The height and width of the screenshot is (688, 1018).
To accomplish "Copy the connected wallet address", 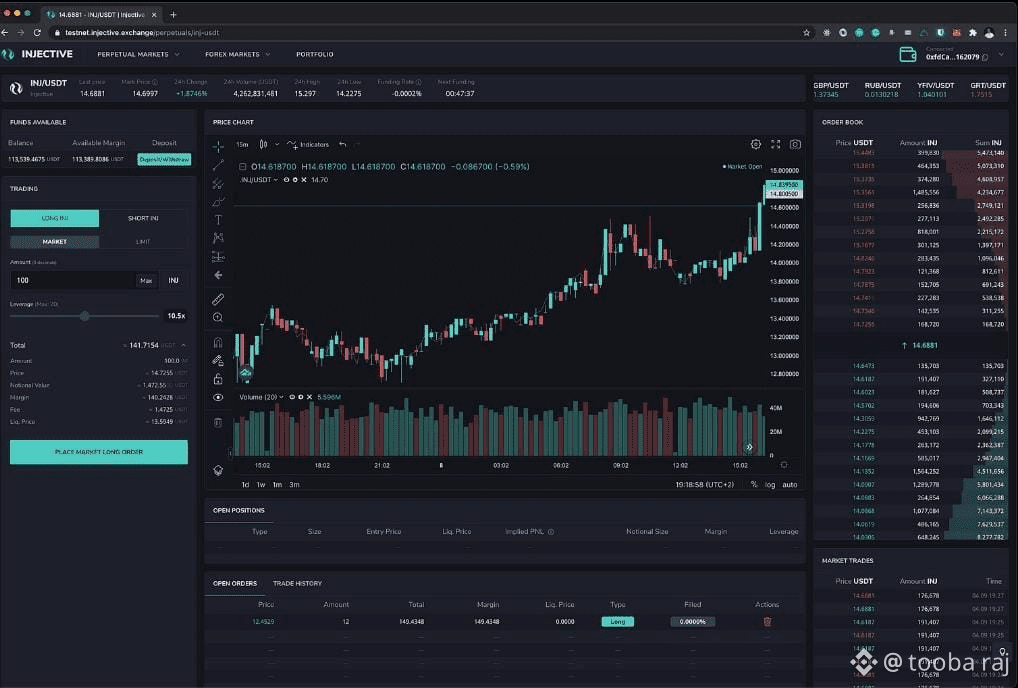I will tap(985, 58).
